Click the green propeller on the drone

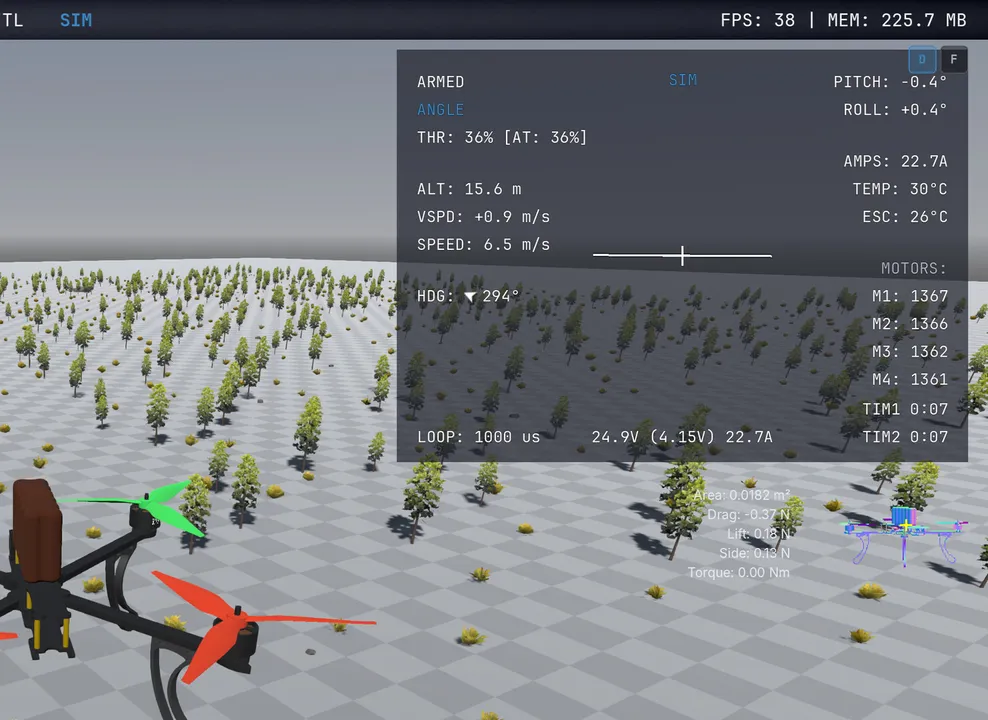146,504
